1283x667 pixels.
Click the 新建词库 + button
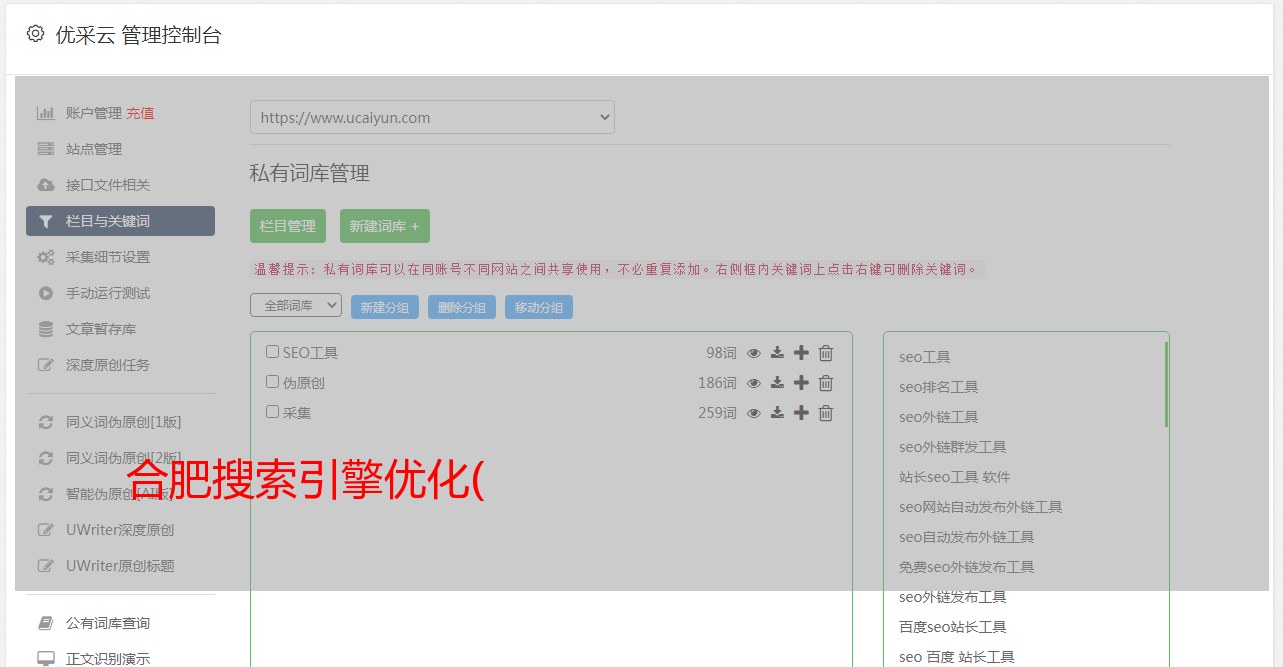[385, 226]
